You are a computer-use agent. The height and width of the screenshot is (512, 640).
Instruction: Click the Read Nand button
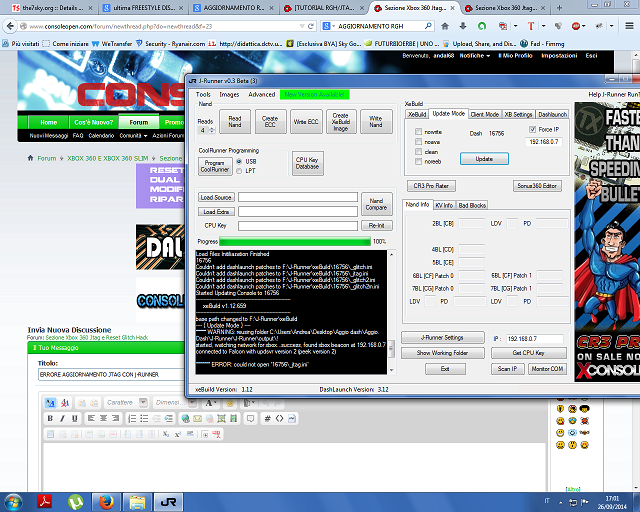[x=235, y=121]
